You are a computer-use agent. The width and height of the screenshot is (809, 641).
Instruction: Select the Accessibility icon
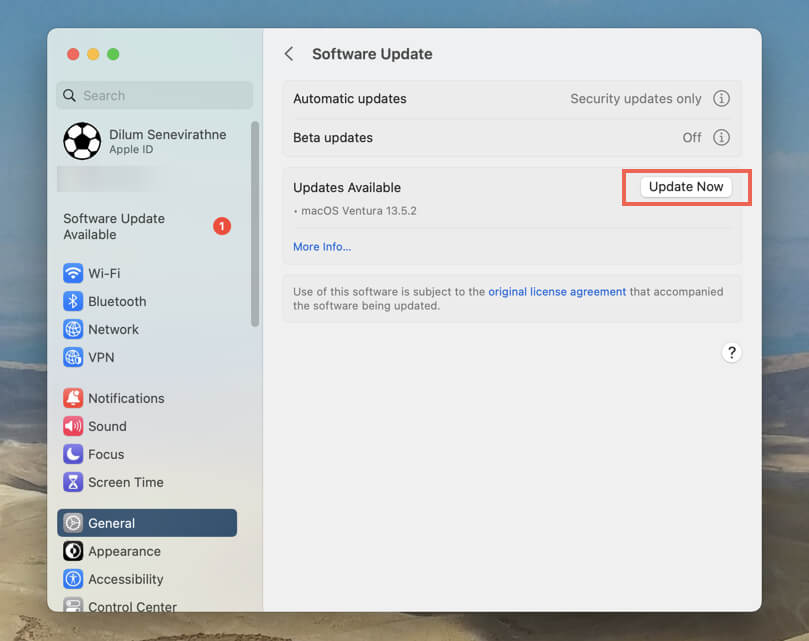tap(73, 579)
